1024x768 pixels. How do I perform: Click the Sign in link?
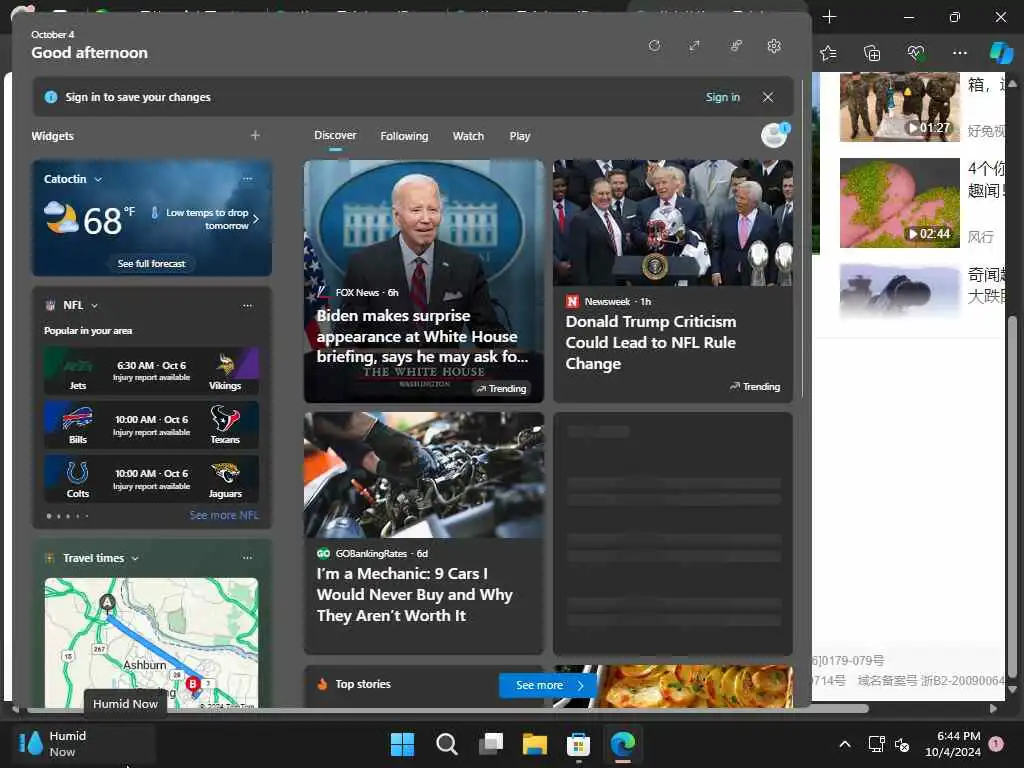point(722,97)
